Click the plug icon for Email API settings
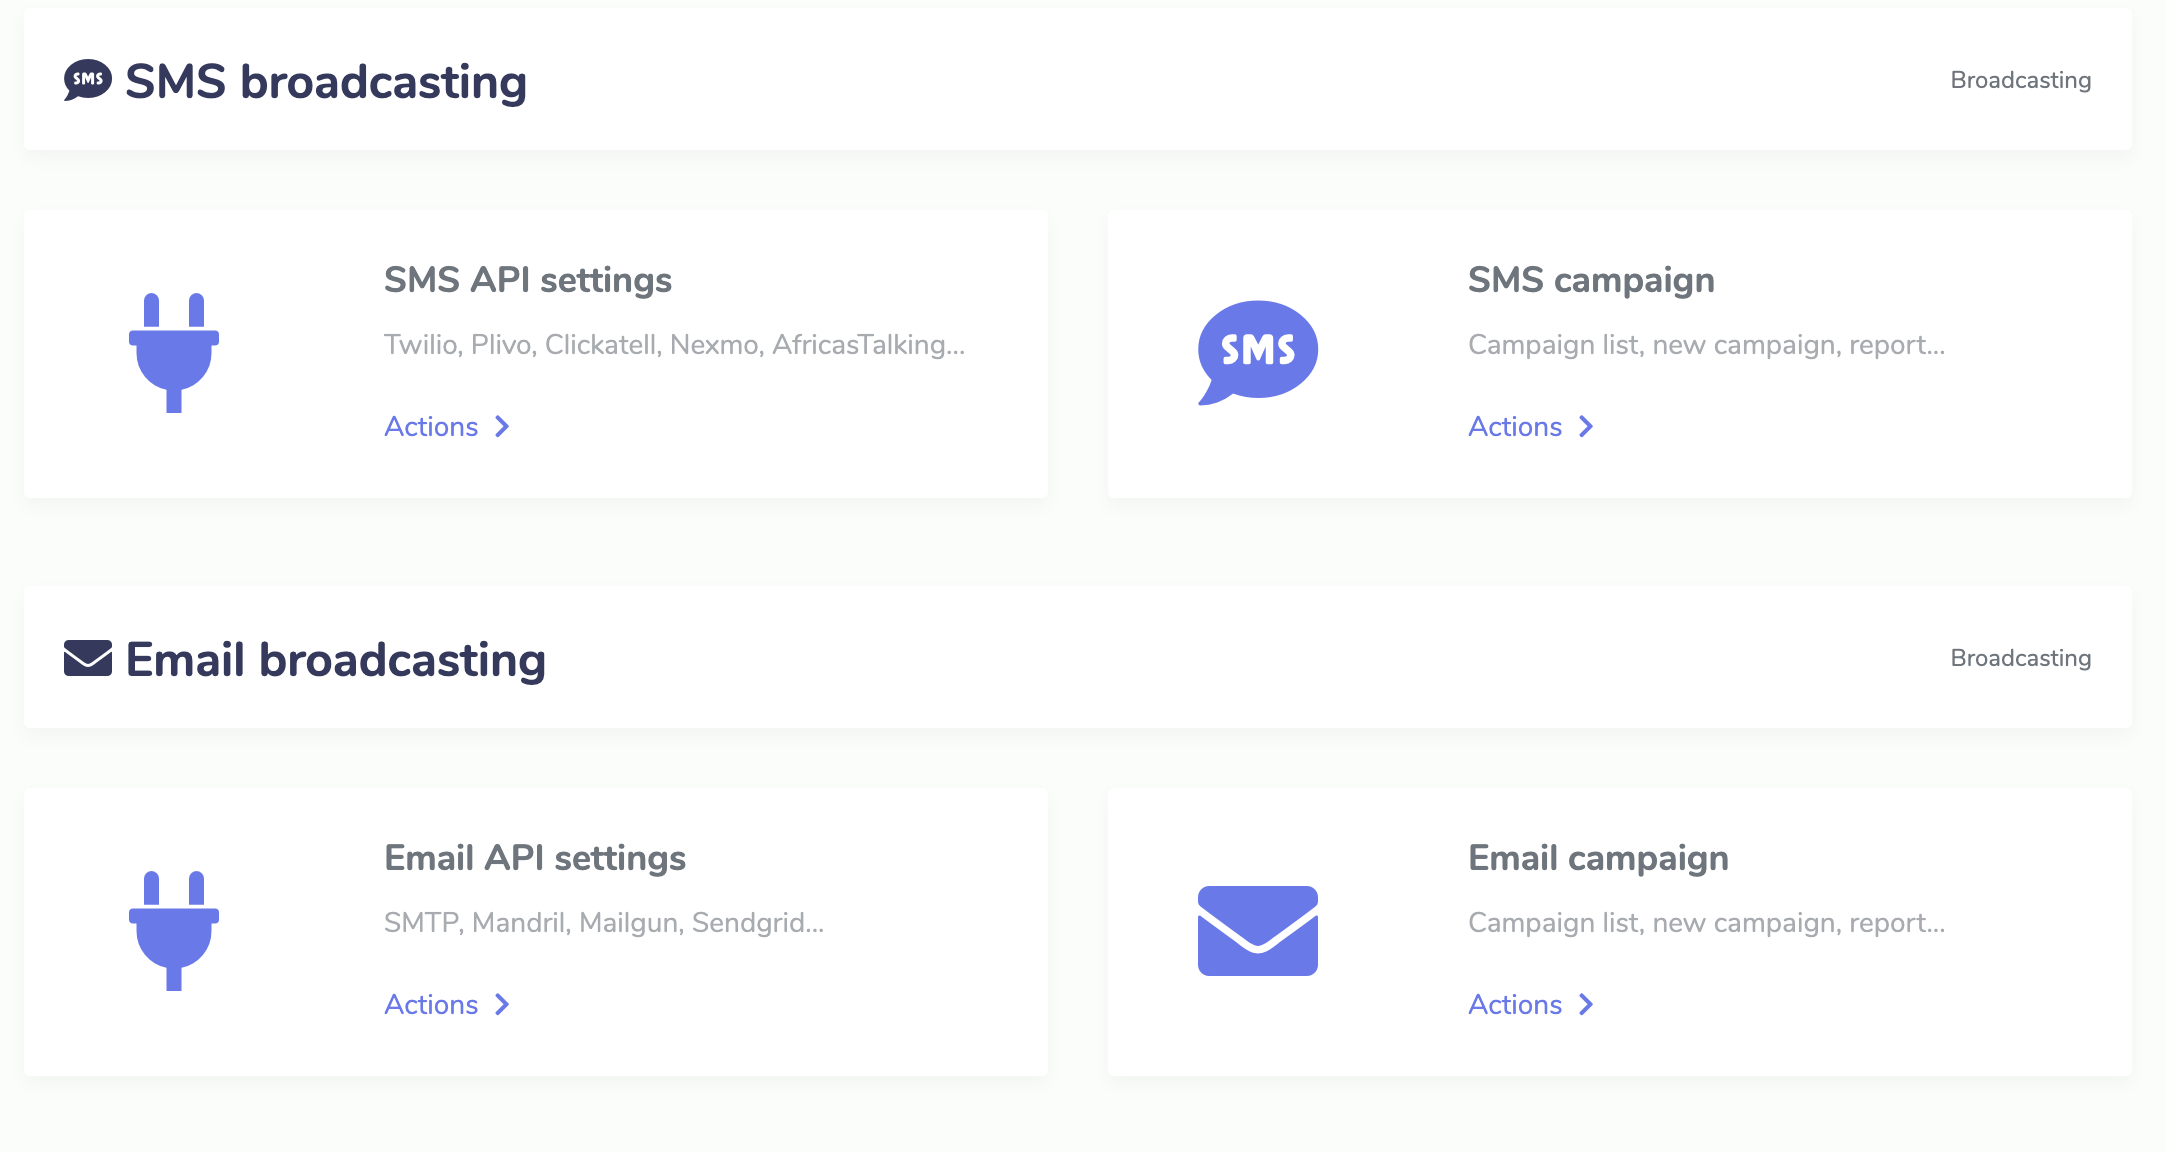 (174, 930)
